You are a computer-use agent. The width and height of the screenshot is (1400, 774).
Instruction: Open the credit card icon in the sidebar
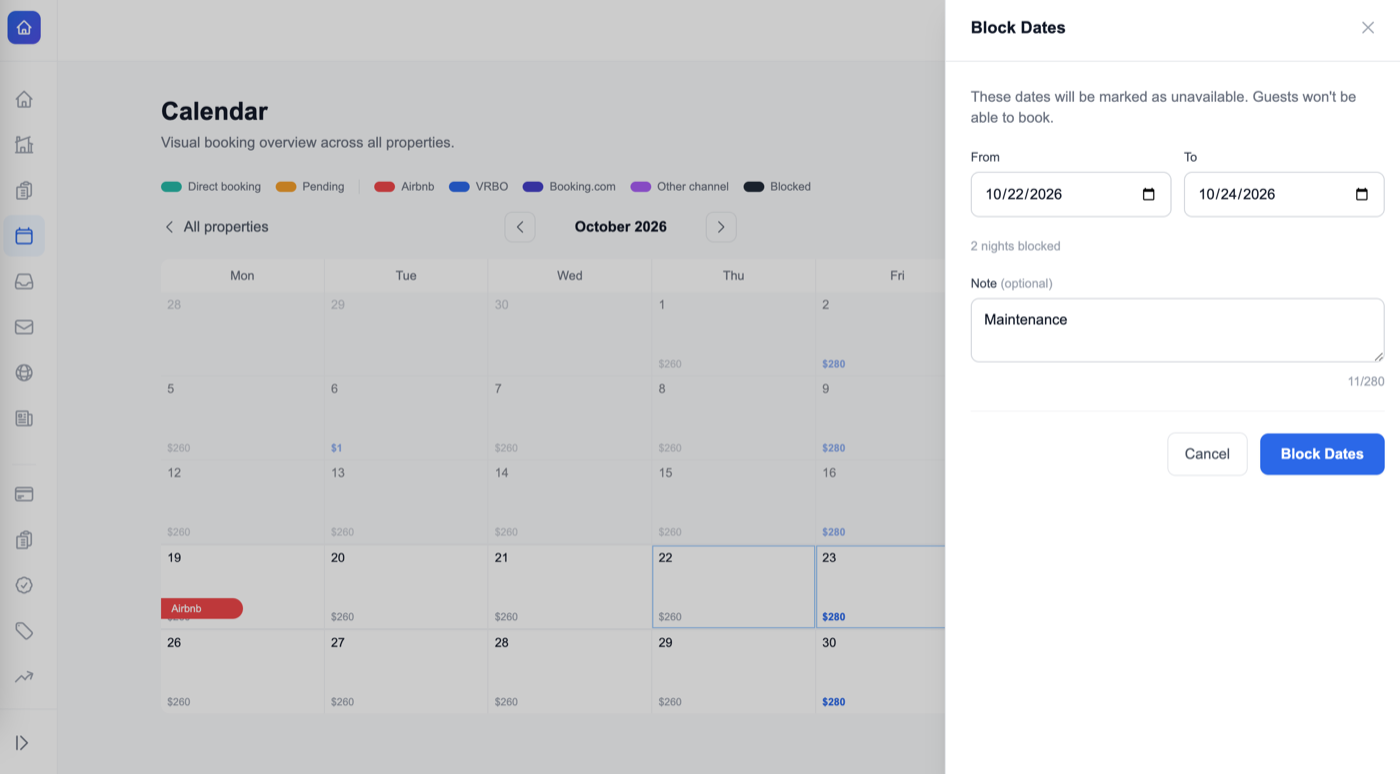click(x=24, y=494)
